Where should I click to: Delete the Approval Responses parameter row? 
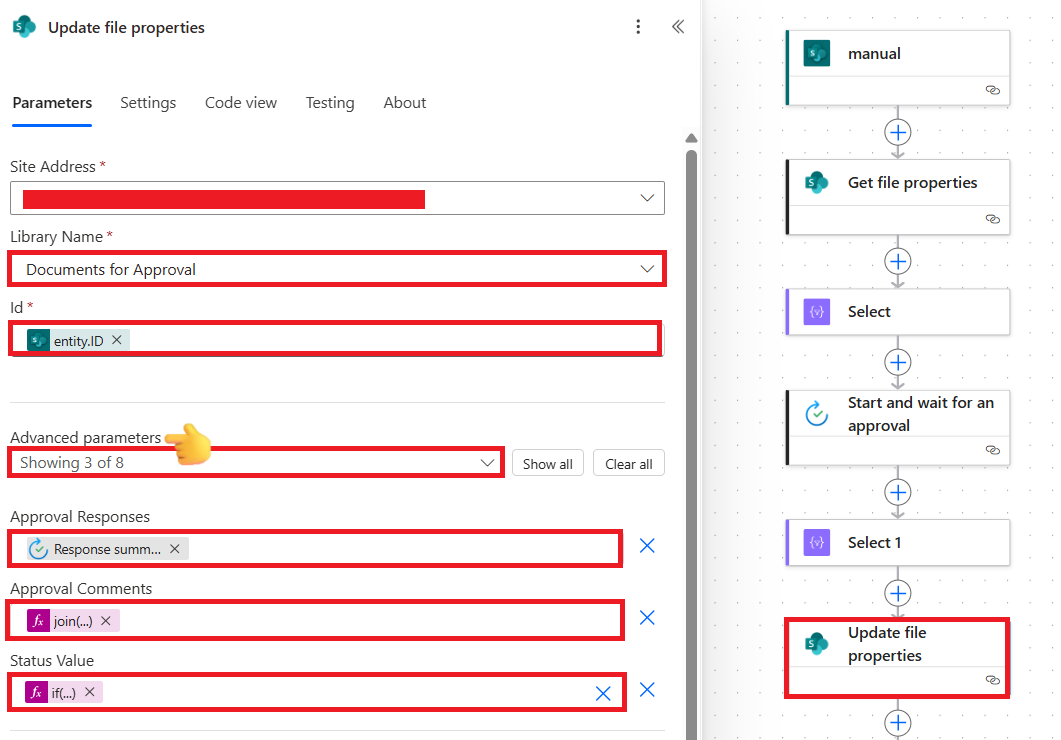pyautogui.click(x=647, y=546)
